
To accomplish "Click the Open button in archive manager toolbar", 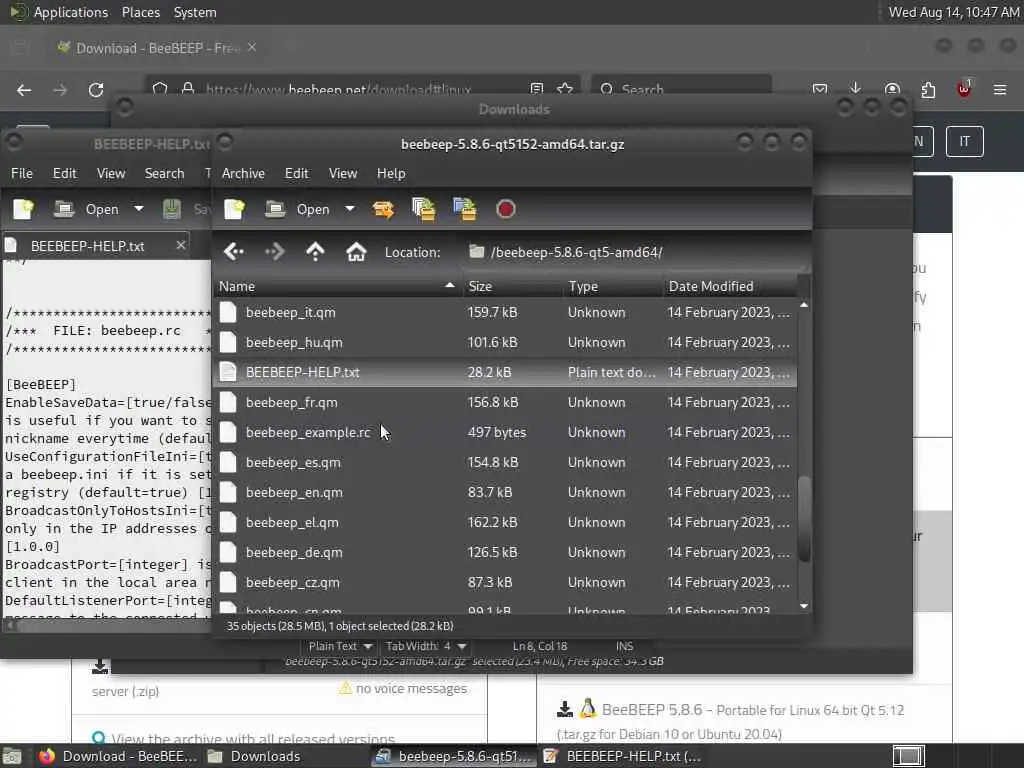I will tap(298, 209).
